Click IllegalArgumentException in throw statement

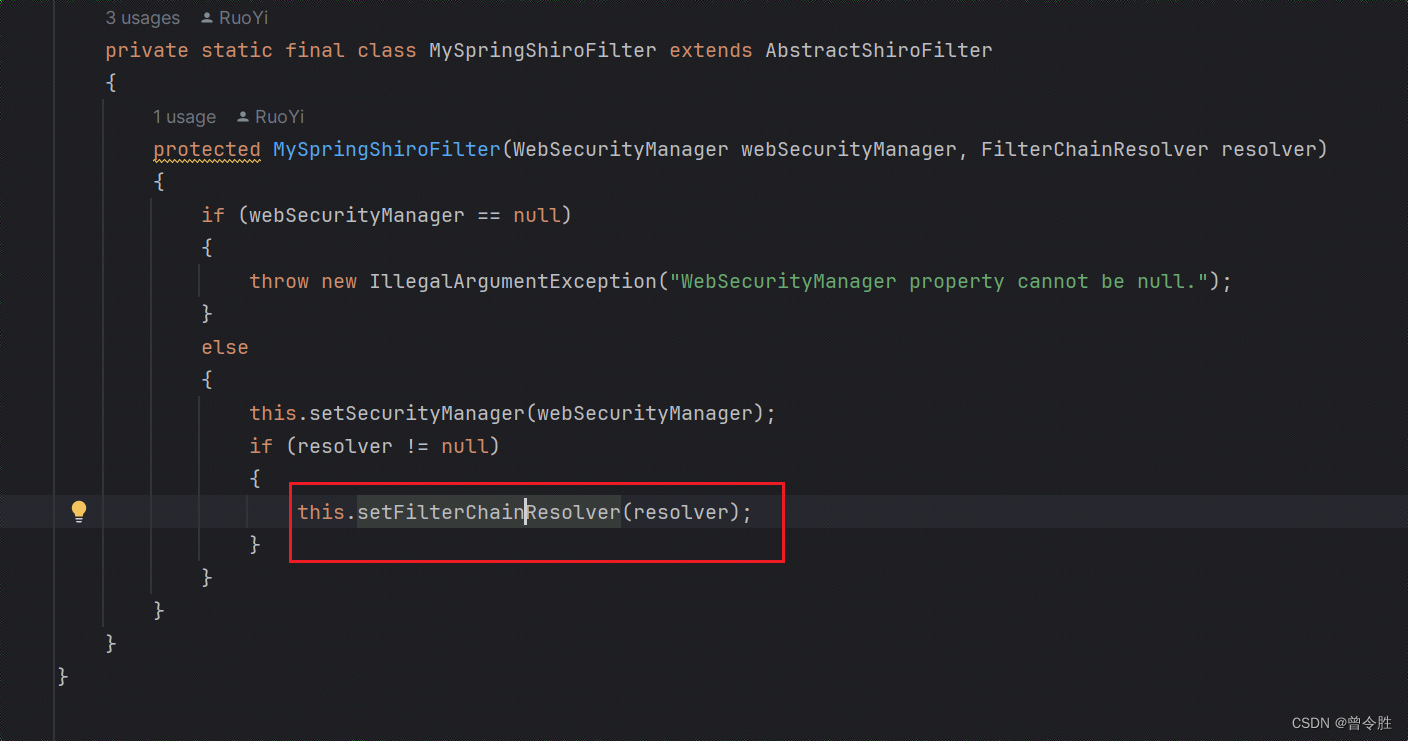[513, 281]
